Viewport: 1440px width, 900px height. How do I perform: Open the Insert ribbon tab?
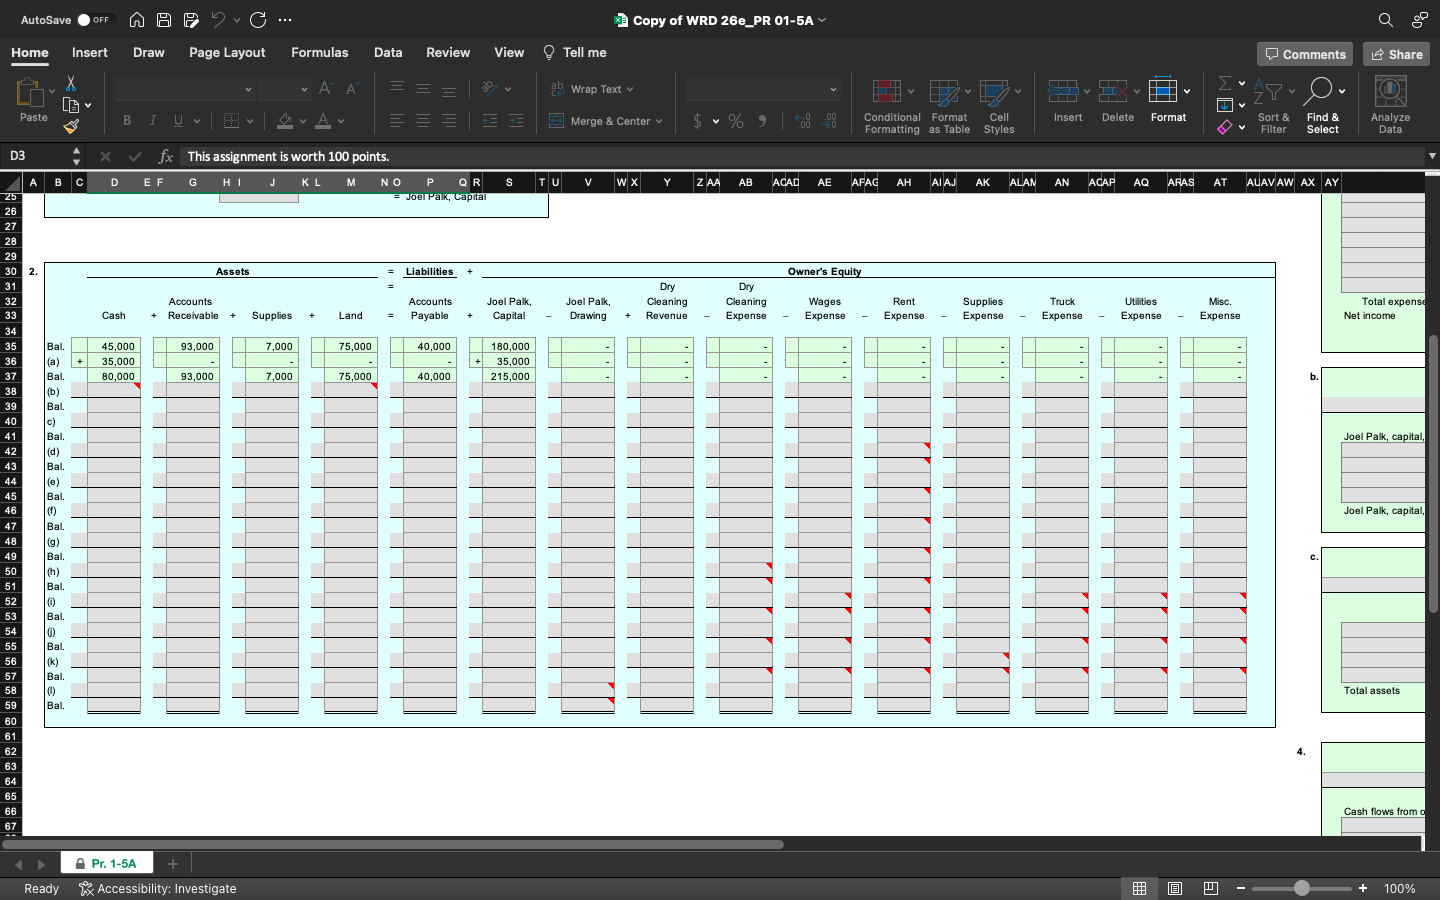(90, 53)
